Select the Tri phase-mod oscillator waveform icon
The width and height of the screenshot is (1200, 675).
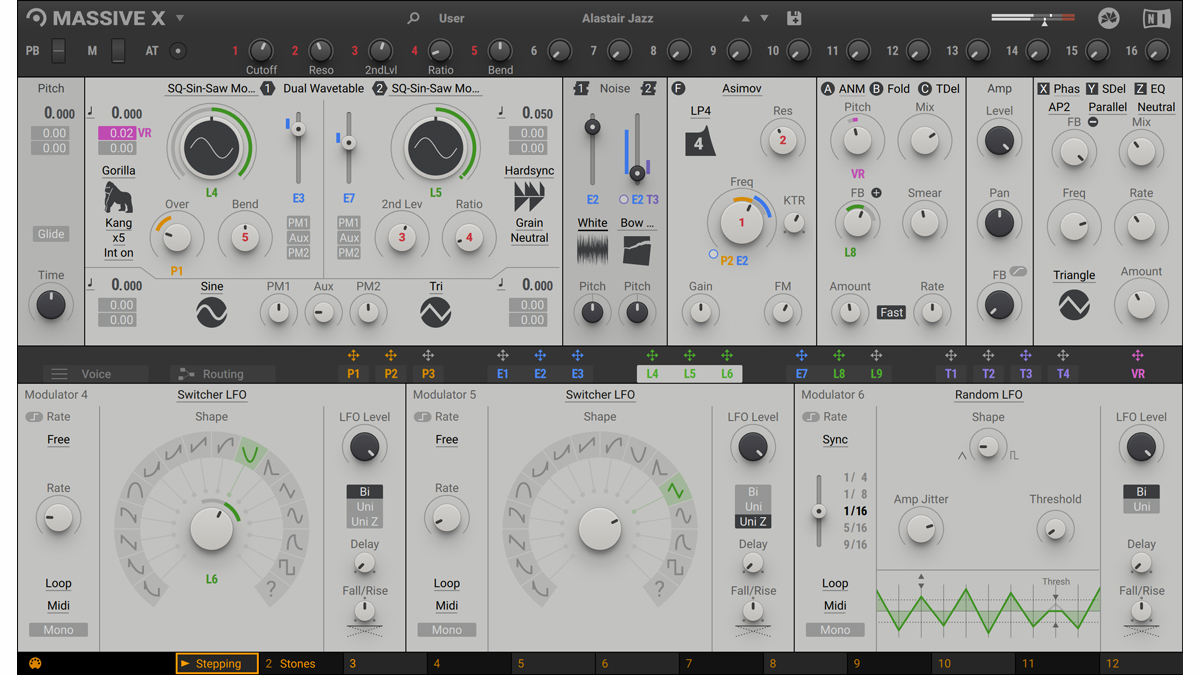(x=436, y=313)
